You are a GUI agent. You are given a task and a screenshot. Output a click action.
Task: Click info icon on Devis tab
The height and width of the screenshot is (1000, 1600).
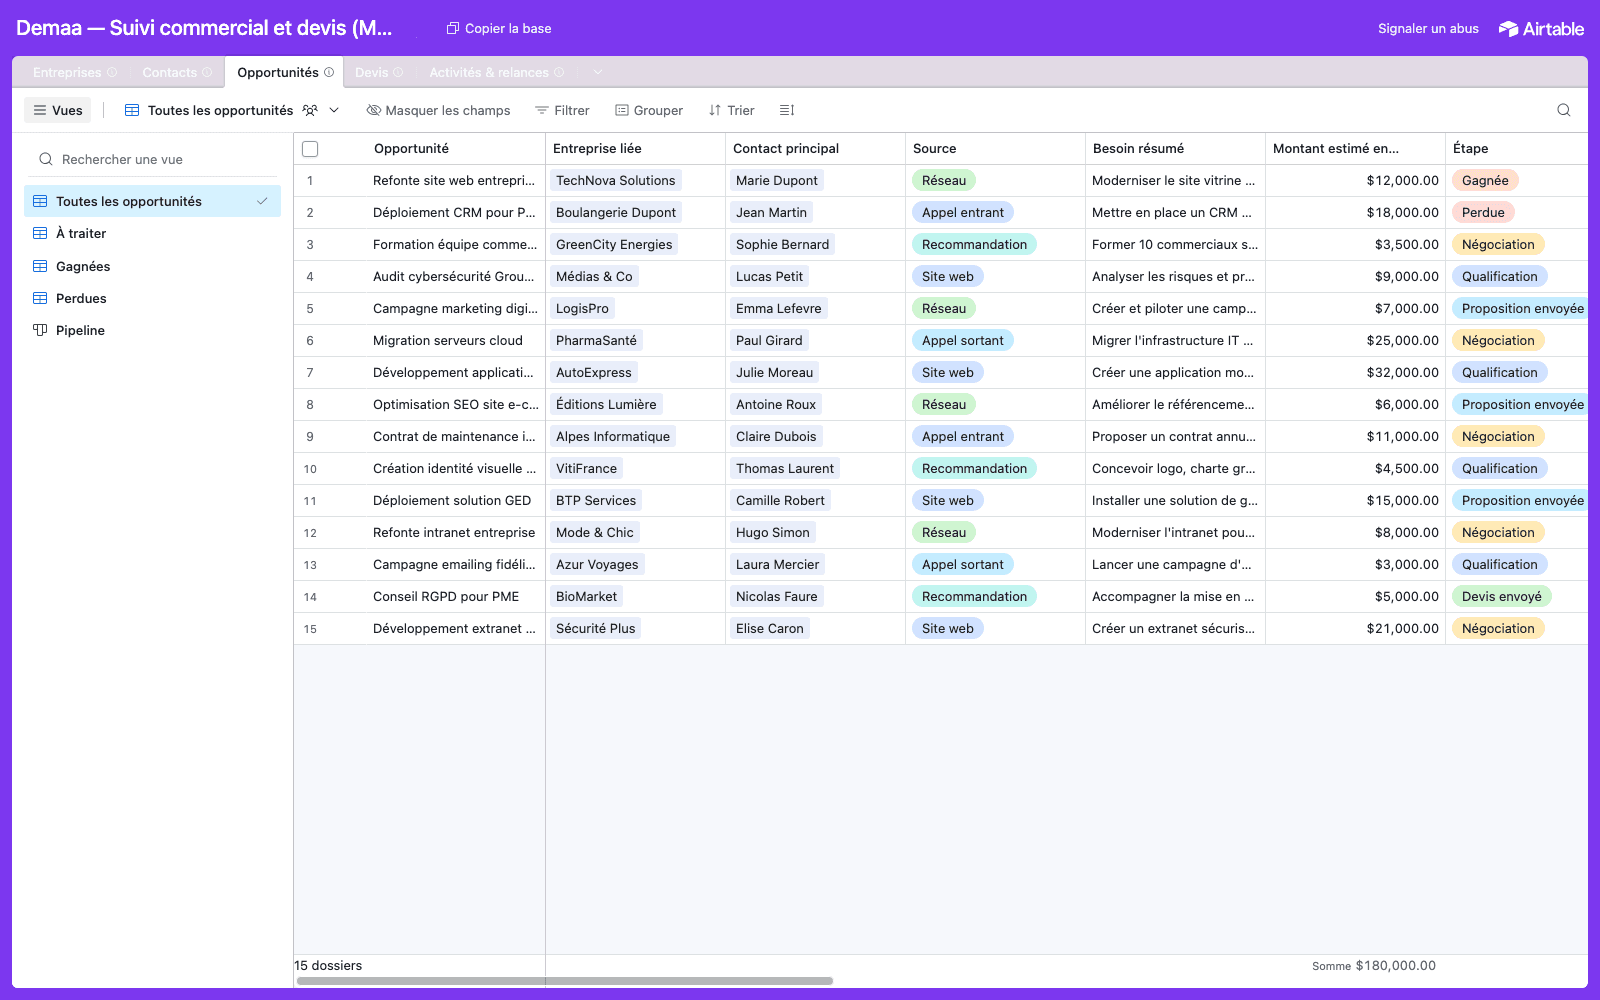(398, 72)
